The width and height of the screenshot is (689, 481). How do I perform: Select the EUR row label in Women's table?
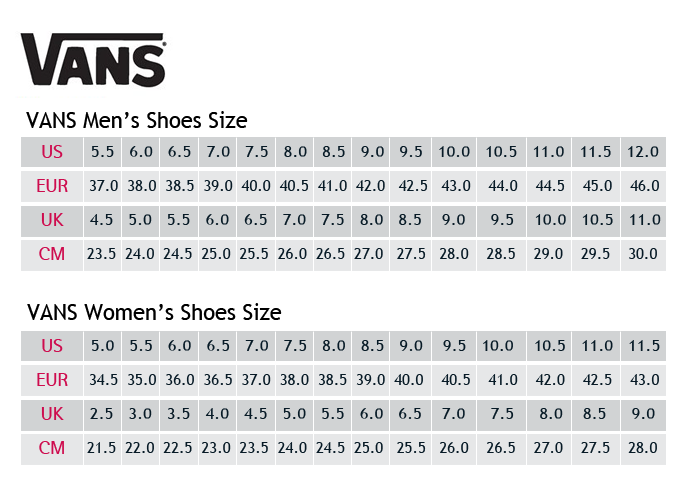pos(52,380)
